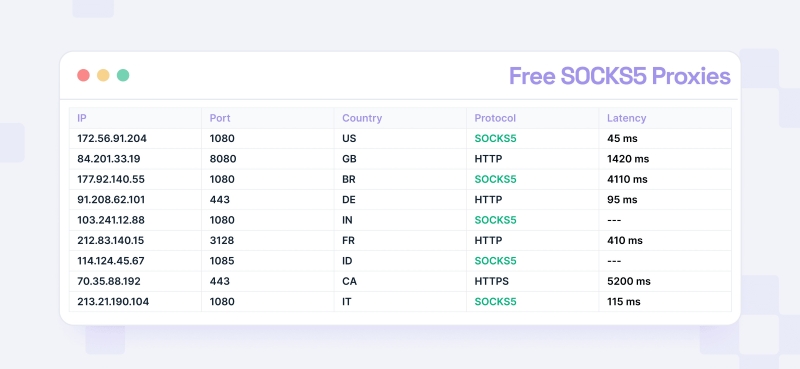The image size is (800, 369).
Task: Click the 115 ms latency value
Action: (x=623, y=302)
